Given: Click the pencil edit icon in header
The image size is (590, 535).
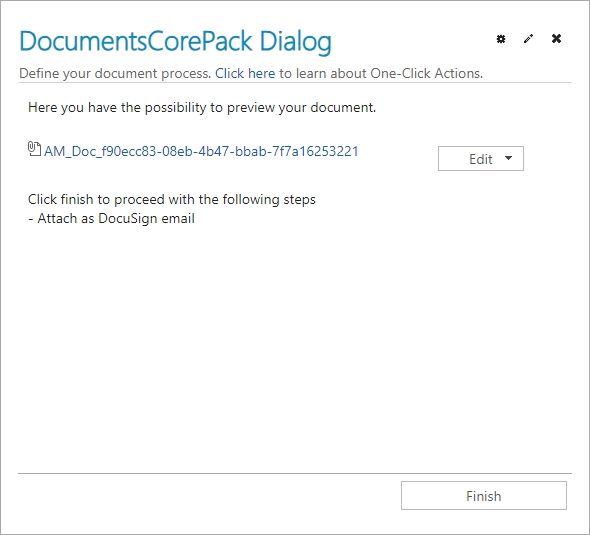Looking at the screenshot, I should coord(528,39).
